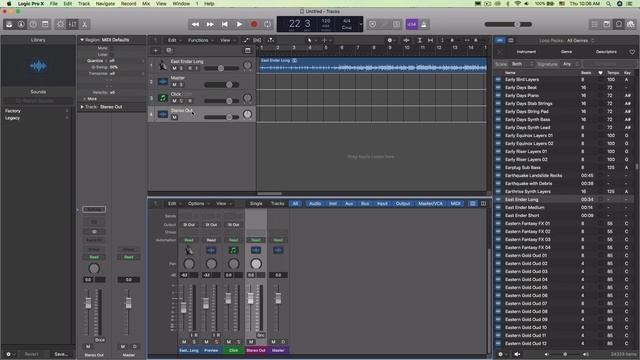The height and width of the screenshot is (360, 640).
Task: Toggle the purple Count-in button
Action: pos(411,24)
